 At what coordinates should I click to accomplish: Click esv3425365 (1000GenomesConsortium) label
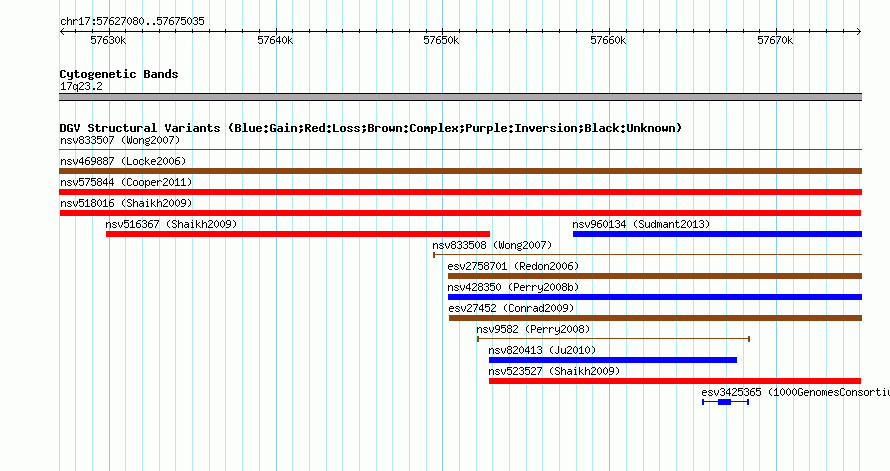tap(795, 392)
